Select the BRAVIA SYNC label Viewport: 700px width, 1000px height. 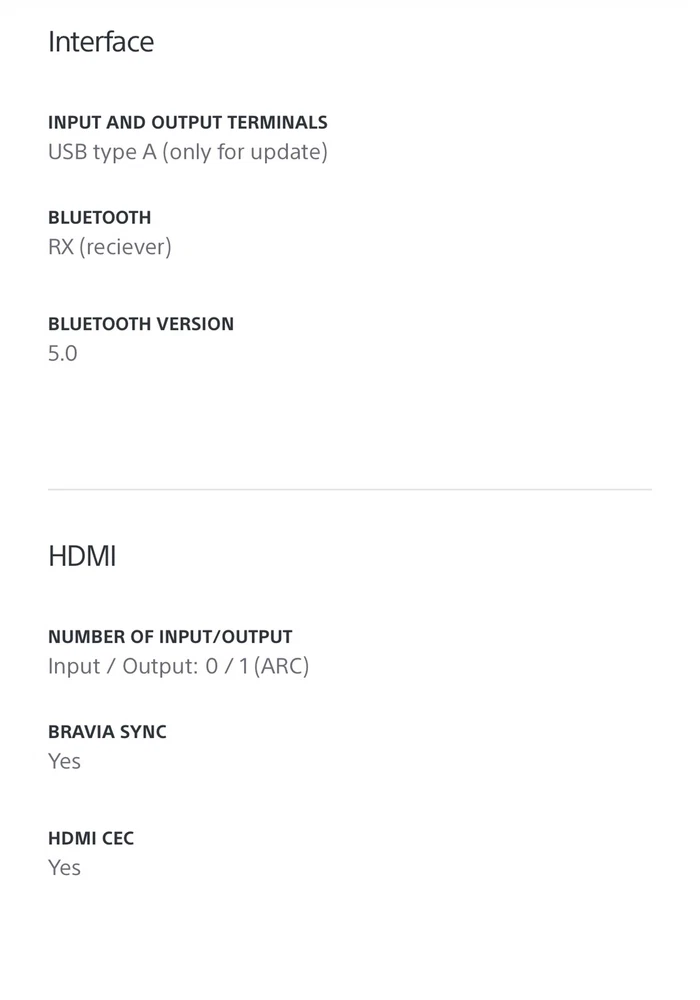(x=107, y=732)
